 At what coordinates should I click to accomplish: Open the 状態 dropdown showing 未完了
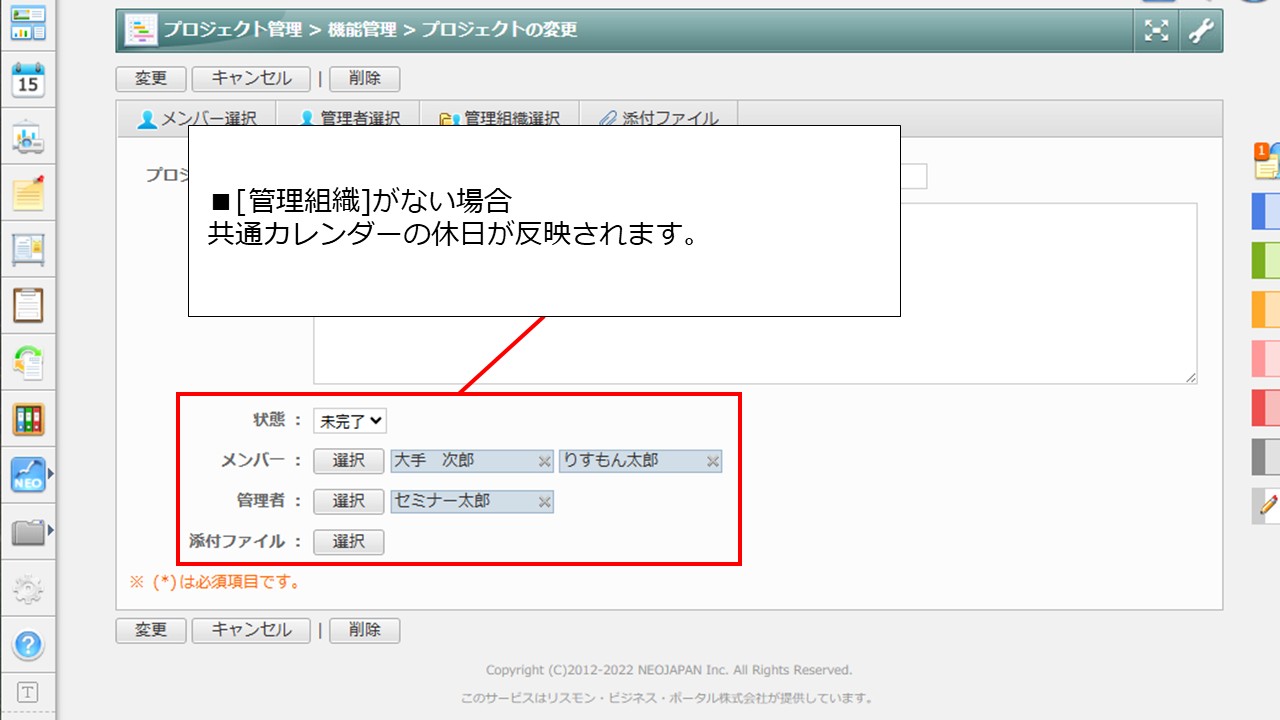tap(349, 421)
